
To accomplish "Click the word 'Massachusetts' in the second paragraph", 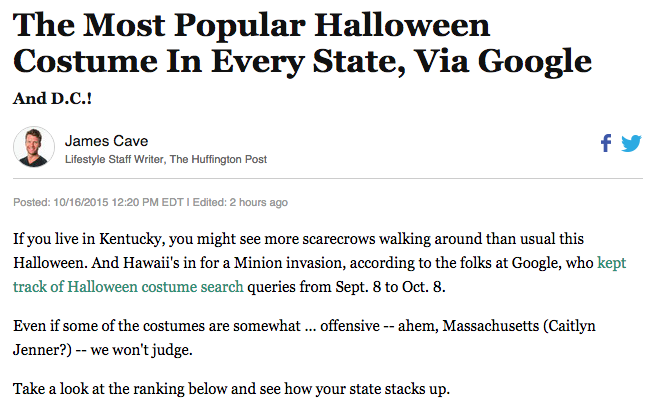I will coord(490,326).
